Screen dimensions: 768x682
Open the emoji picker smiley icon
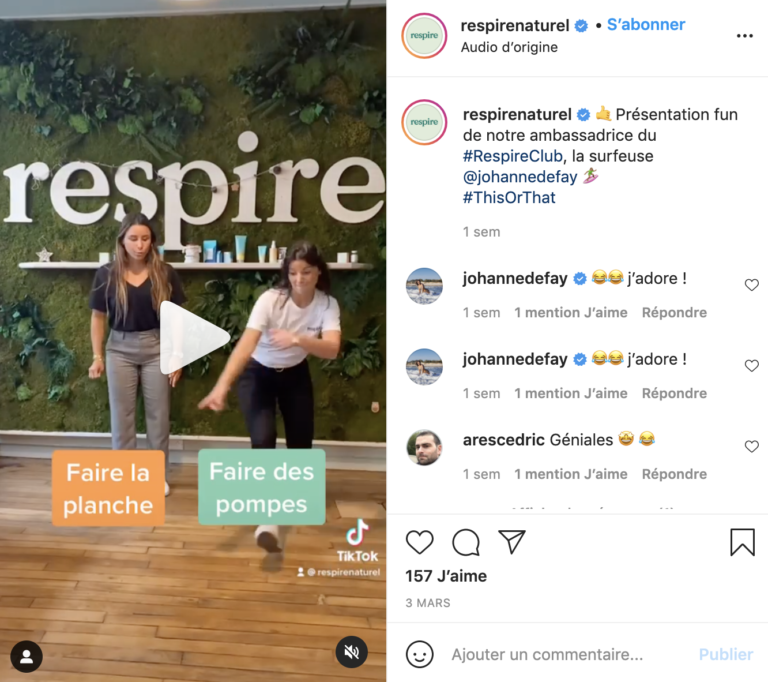click(420, 654)
